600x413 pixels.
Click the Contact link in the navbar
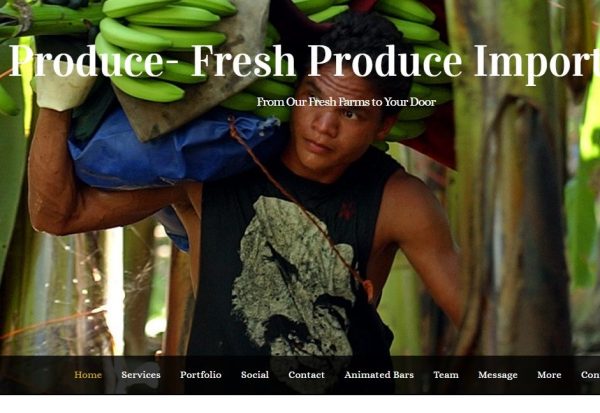[x=306, y=375]
